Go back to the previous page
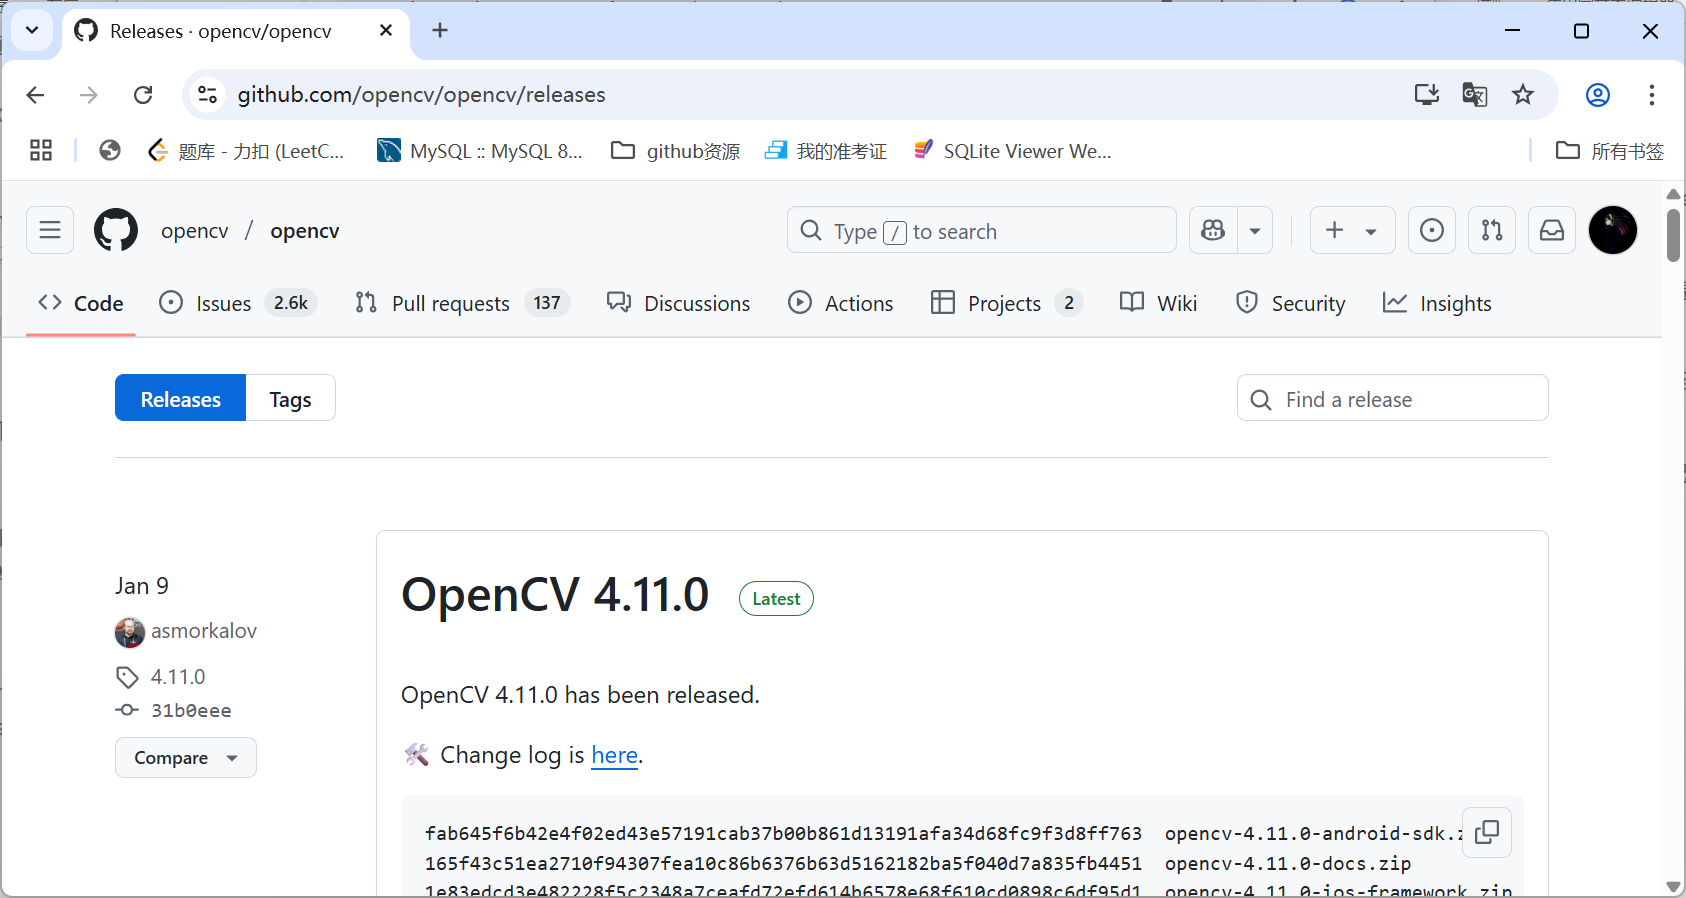The image size is (1686, 898). click(36, 95)
